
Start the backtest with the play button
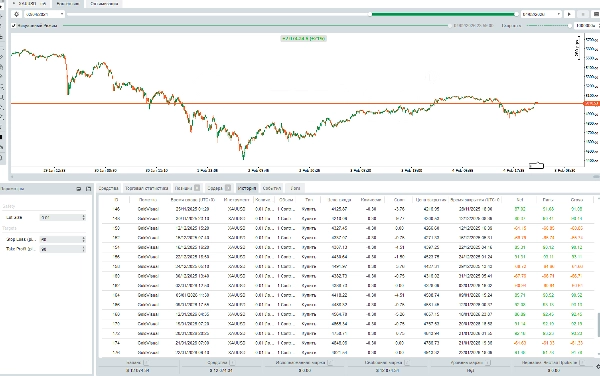[569, 14]
